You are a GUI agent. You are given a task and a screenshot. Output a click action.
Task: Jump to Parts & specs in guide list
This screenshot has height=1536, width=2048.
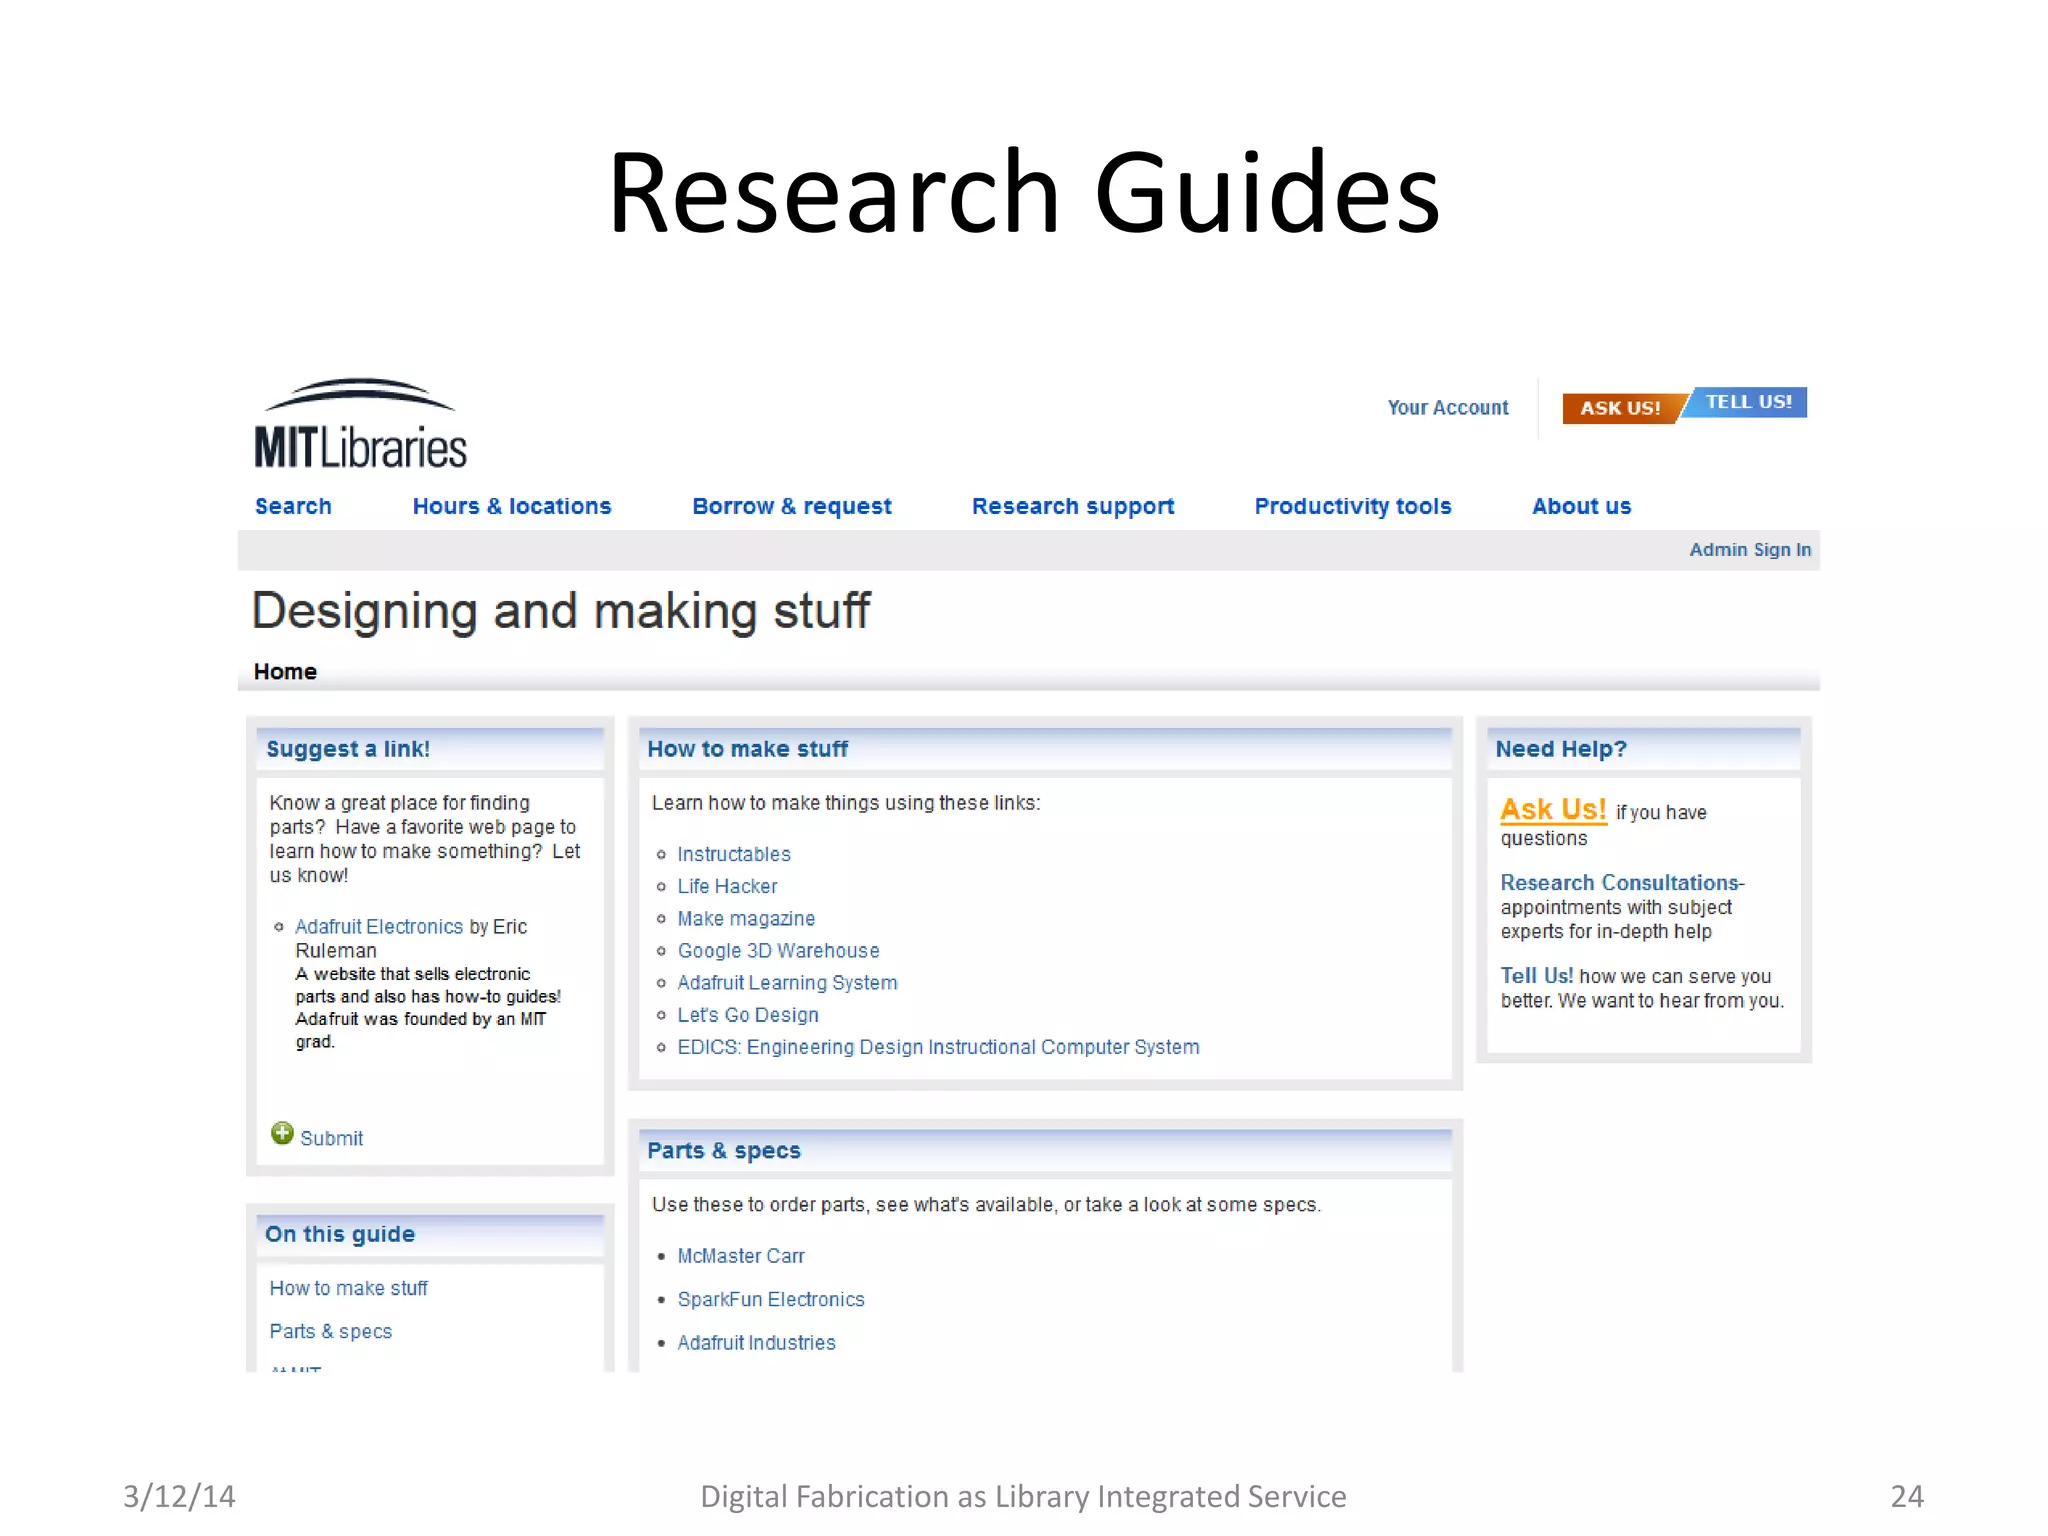click(x=330, y=1332)
